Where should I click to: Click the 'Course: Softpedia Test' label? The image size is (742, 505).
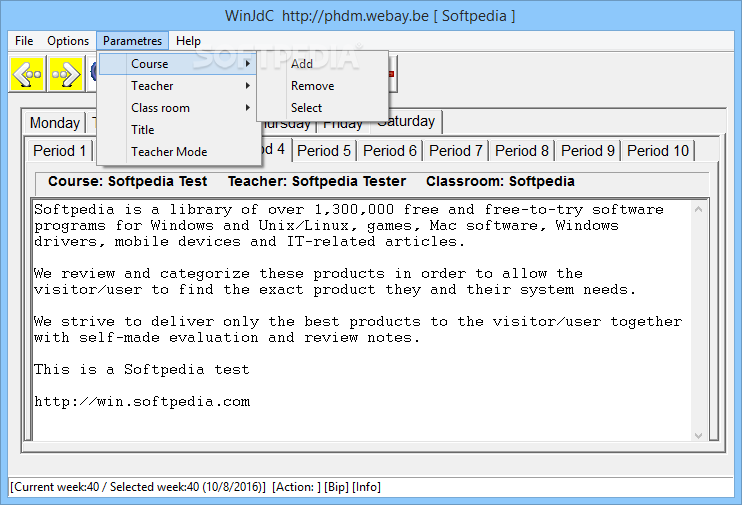click(x=128, y=181)
